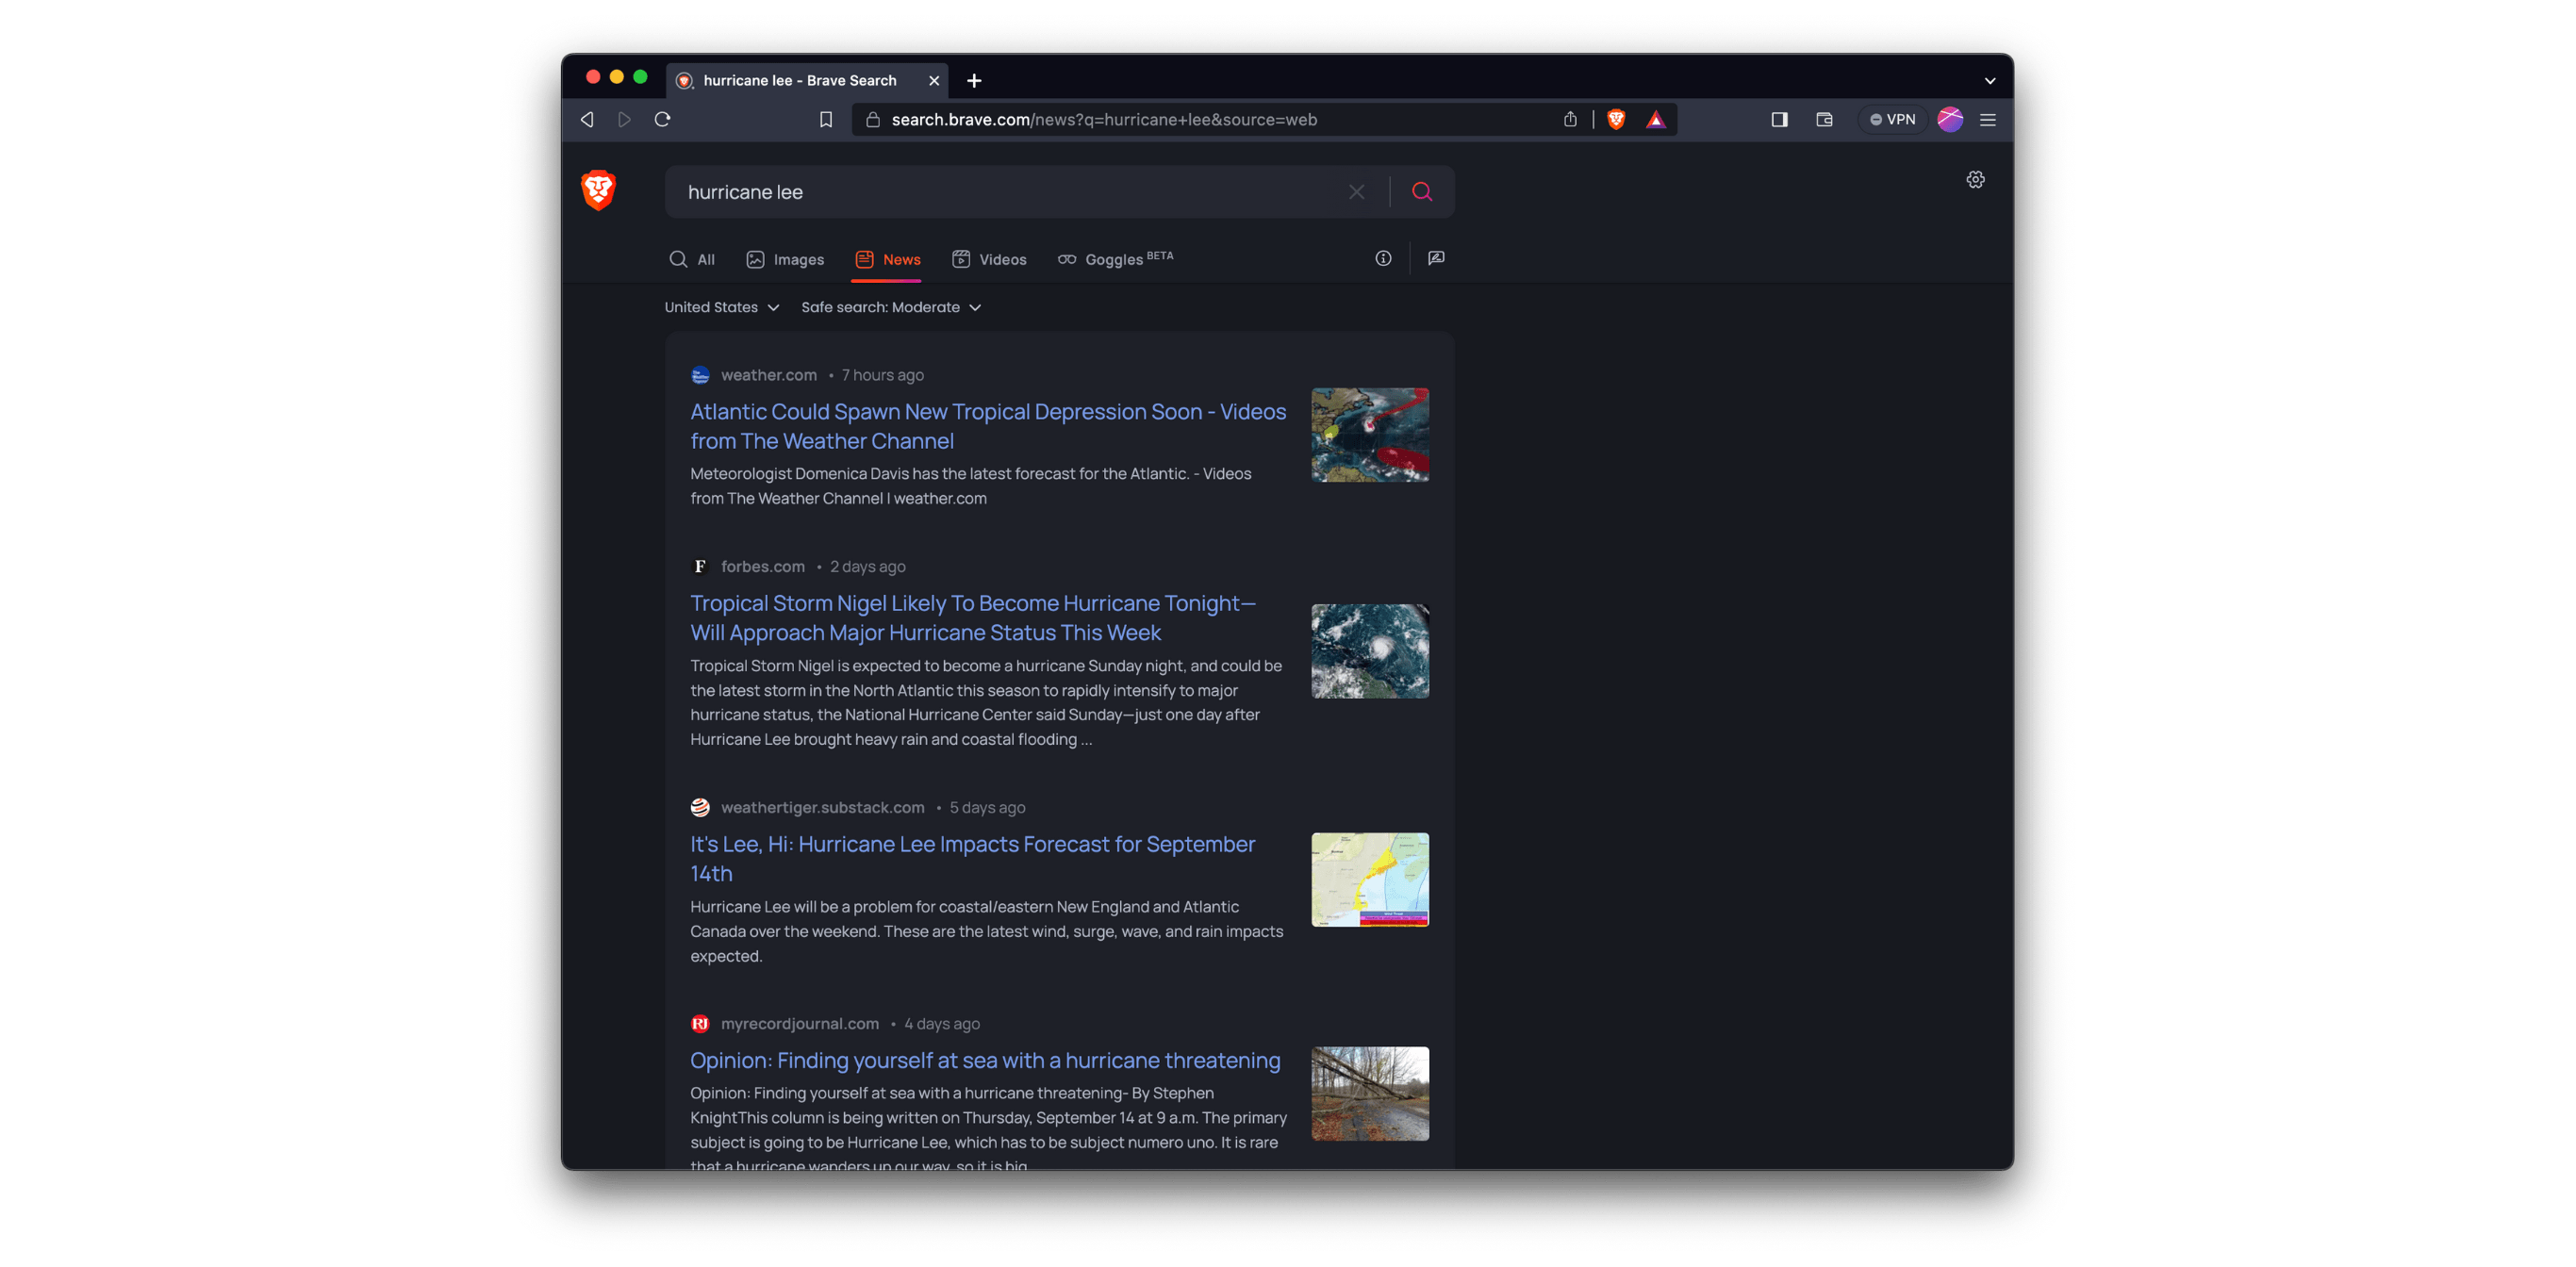Switch to the All results tab
Image resolution: width=2576 pixels, height=1267 pixels.
692,260
